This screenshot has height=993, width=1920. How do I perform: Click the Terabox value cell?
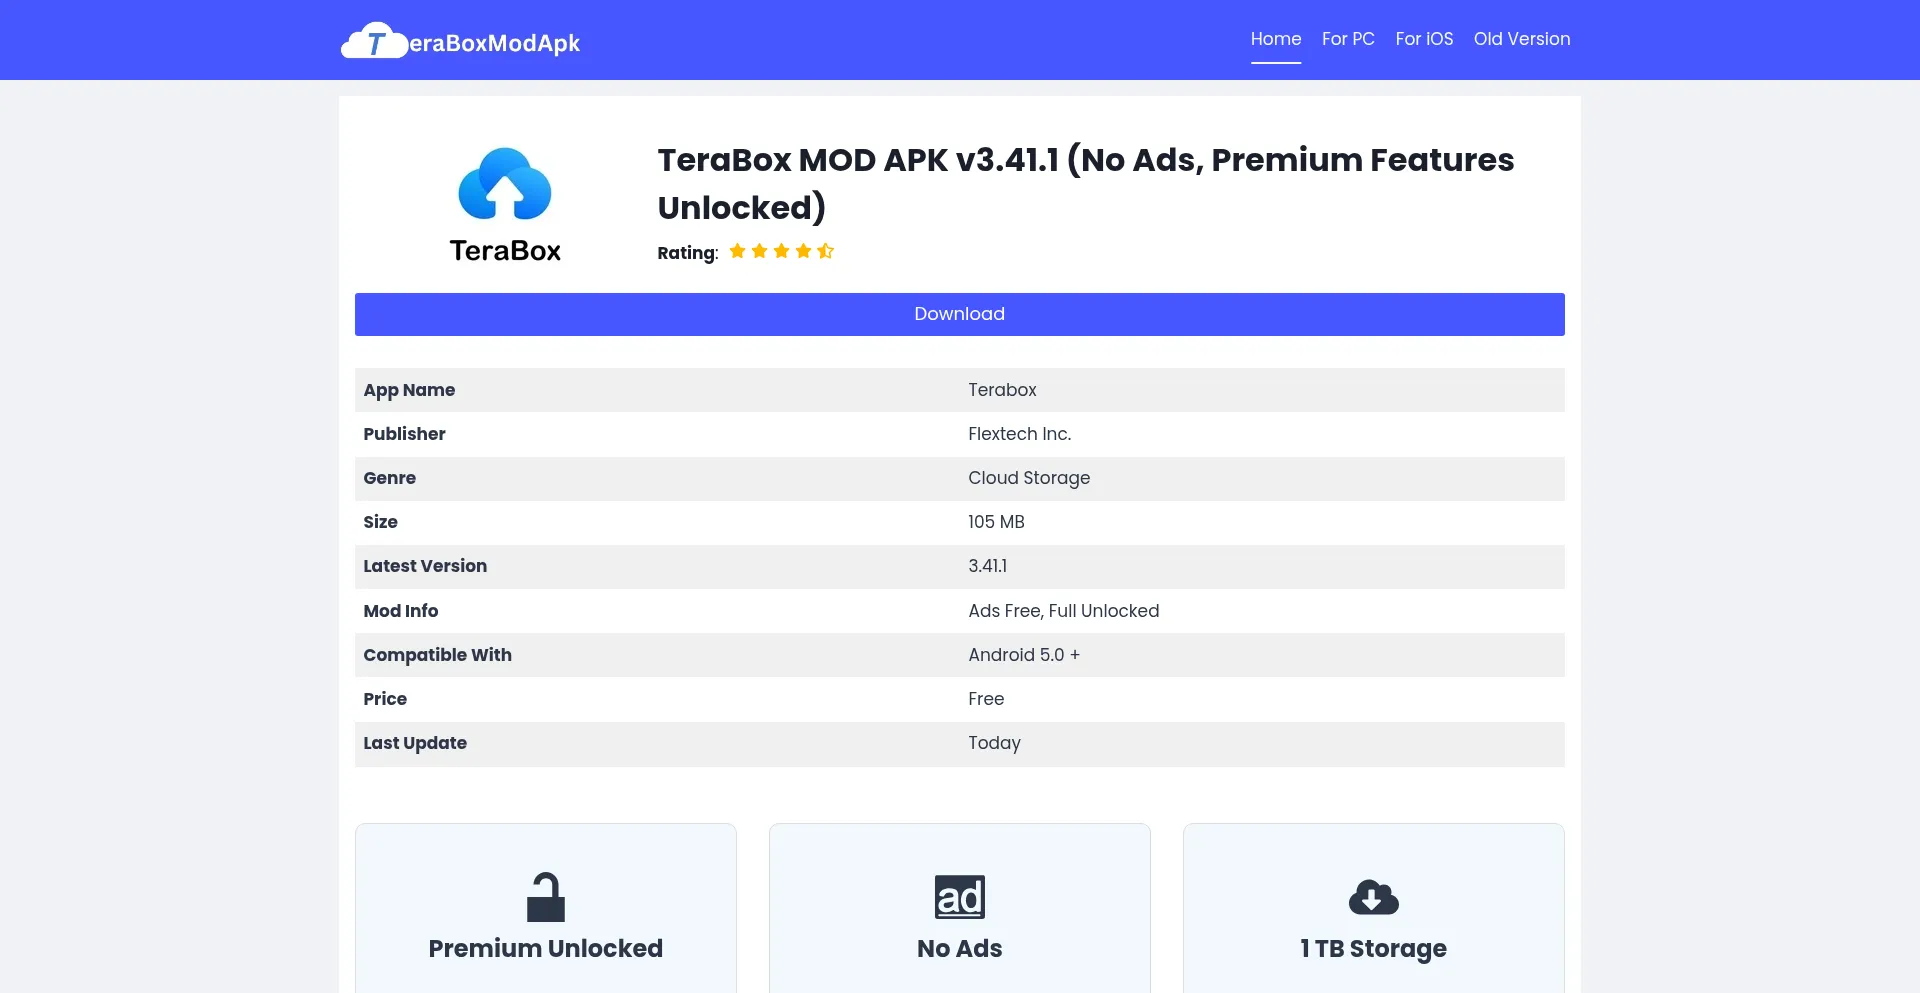tap(1002, 390)
